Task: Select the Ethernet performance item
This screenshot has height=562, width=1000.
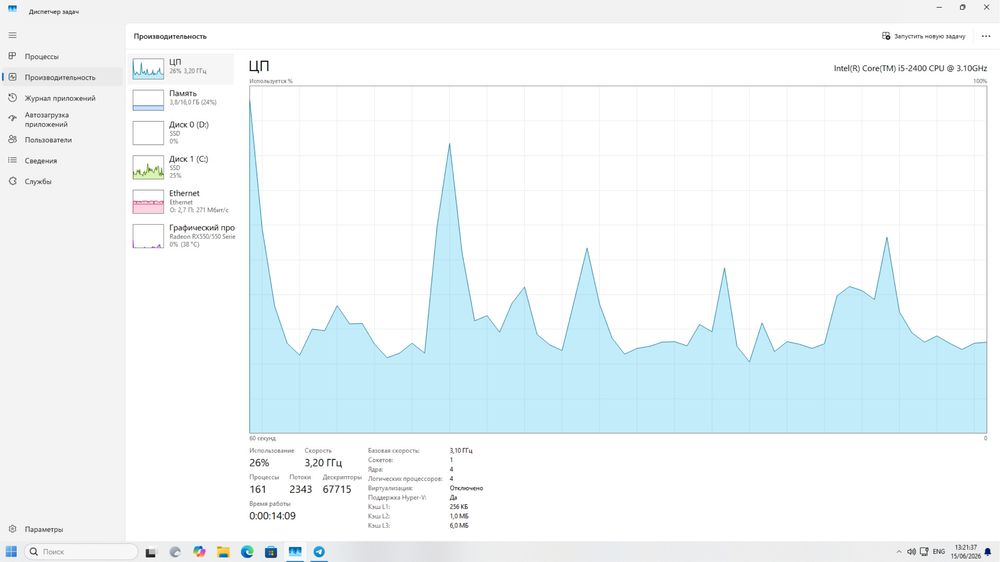Action: pos(182,201)
